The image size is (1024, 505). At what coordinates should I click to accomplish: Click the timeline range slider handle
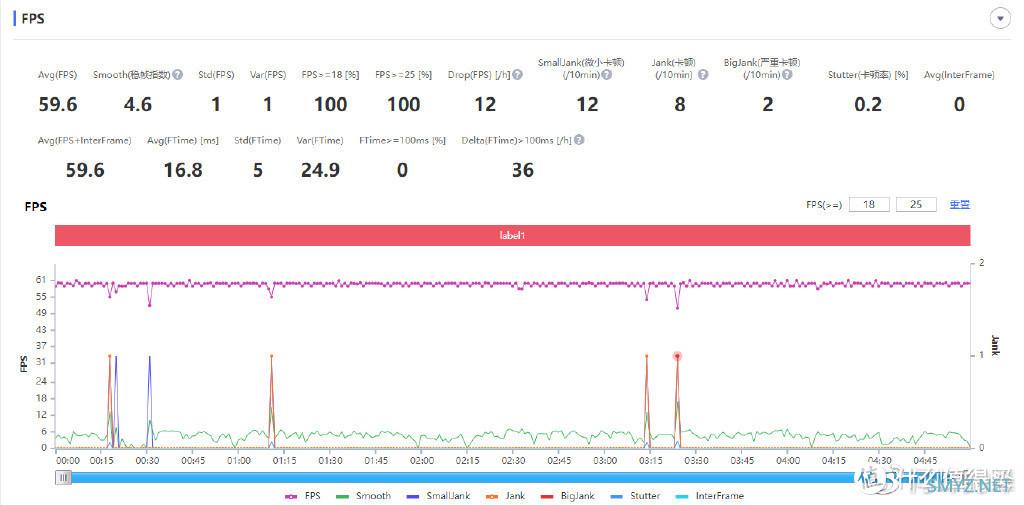coord(64,477)
